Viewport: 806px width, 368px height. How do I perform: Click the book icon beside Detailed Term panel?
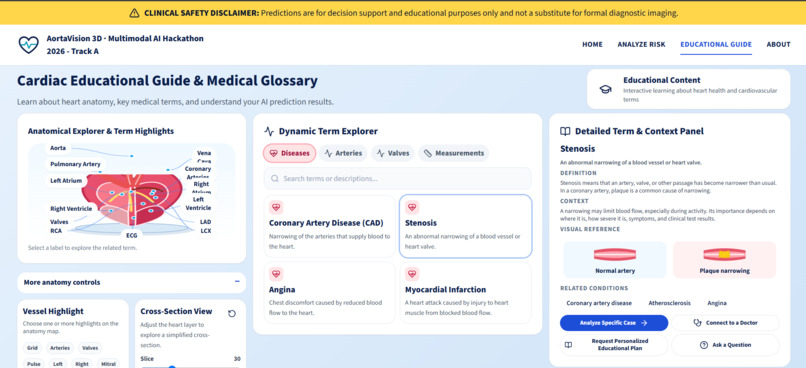click(x=565, y=131)
